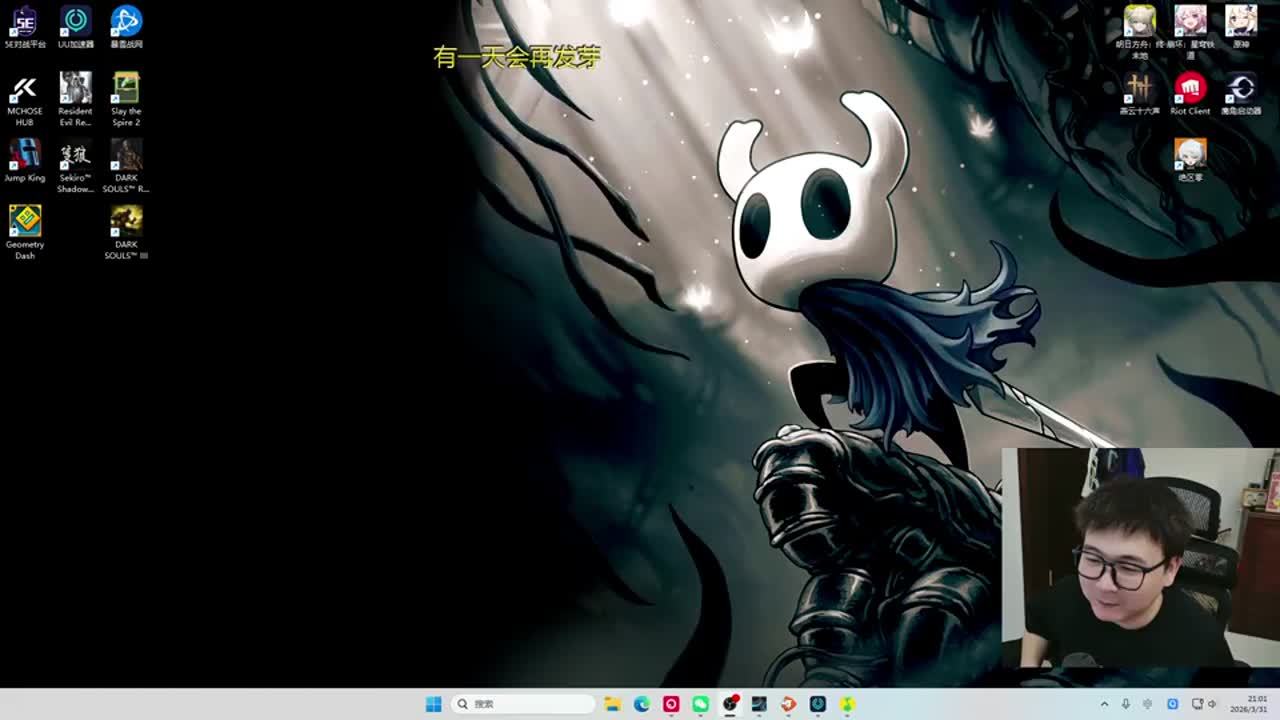Open the Windows Start menu

433,704
